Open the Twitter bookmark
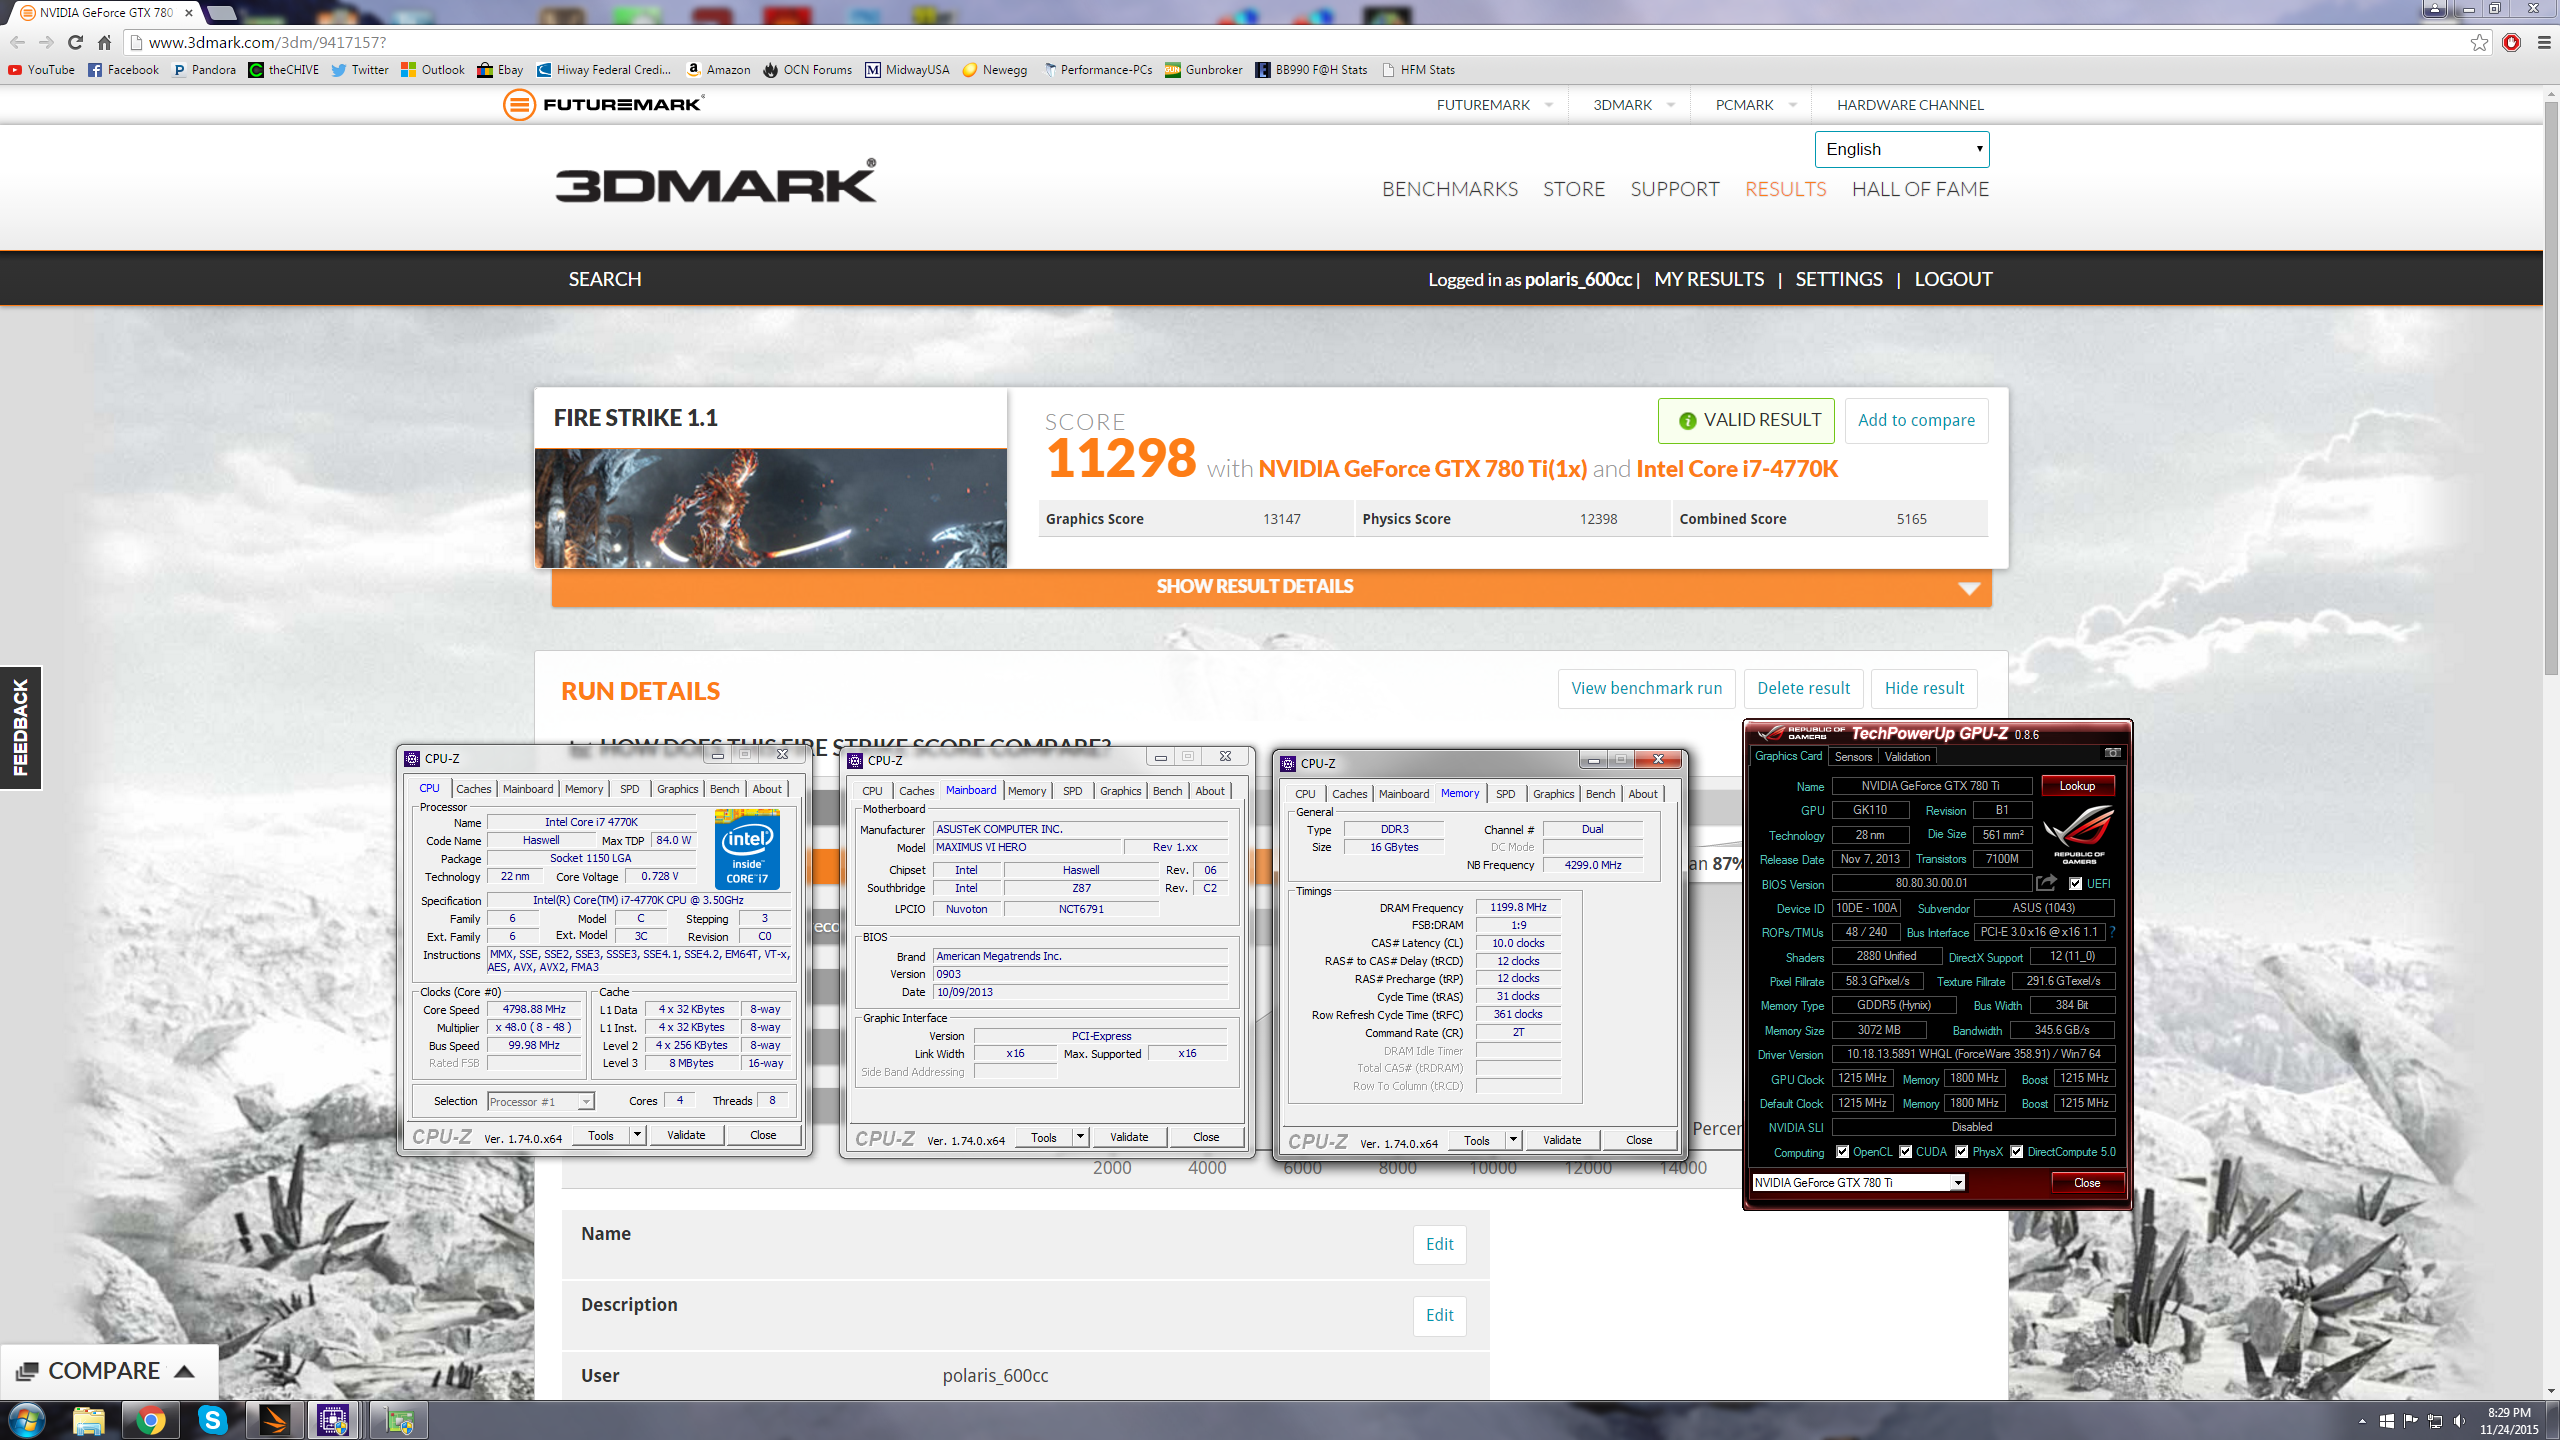Viewport: 2560px width, 1440px height. [360, 70]
